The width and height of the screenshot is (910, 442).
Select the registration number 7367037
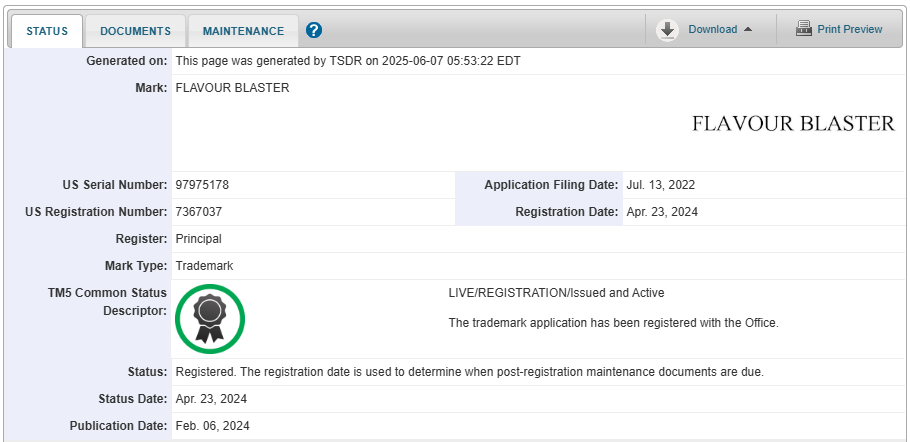point(198,212)
